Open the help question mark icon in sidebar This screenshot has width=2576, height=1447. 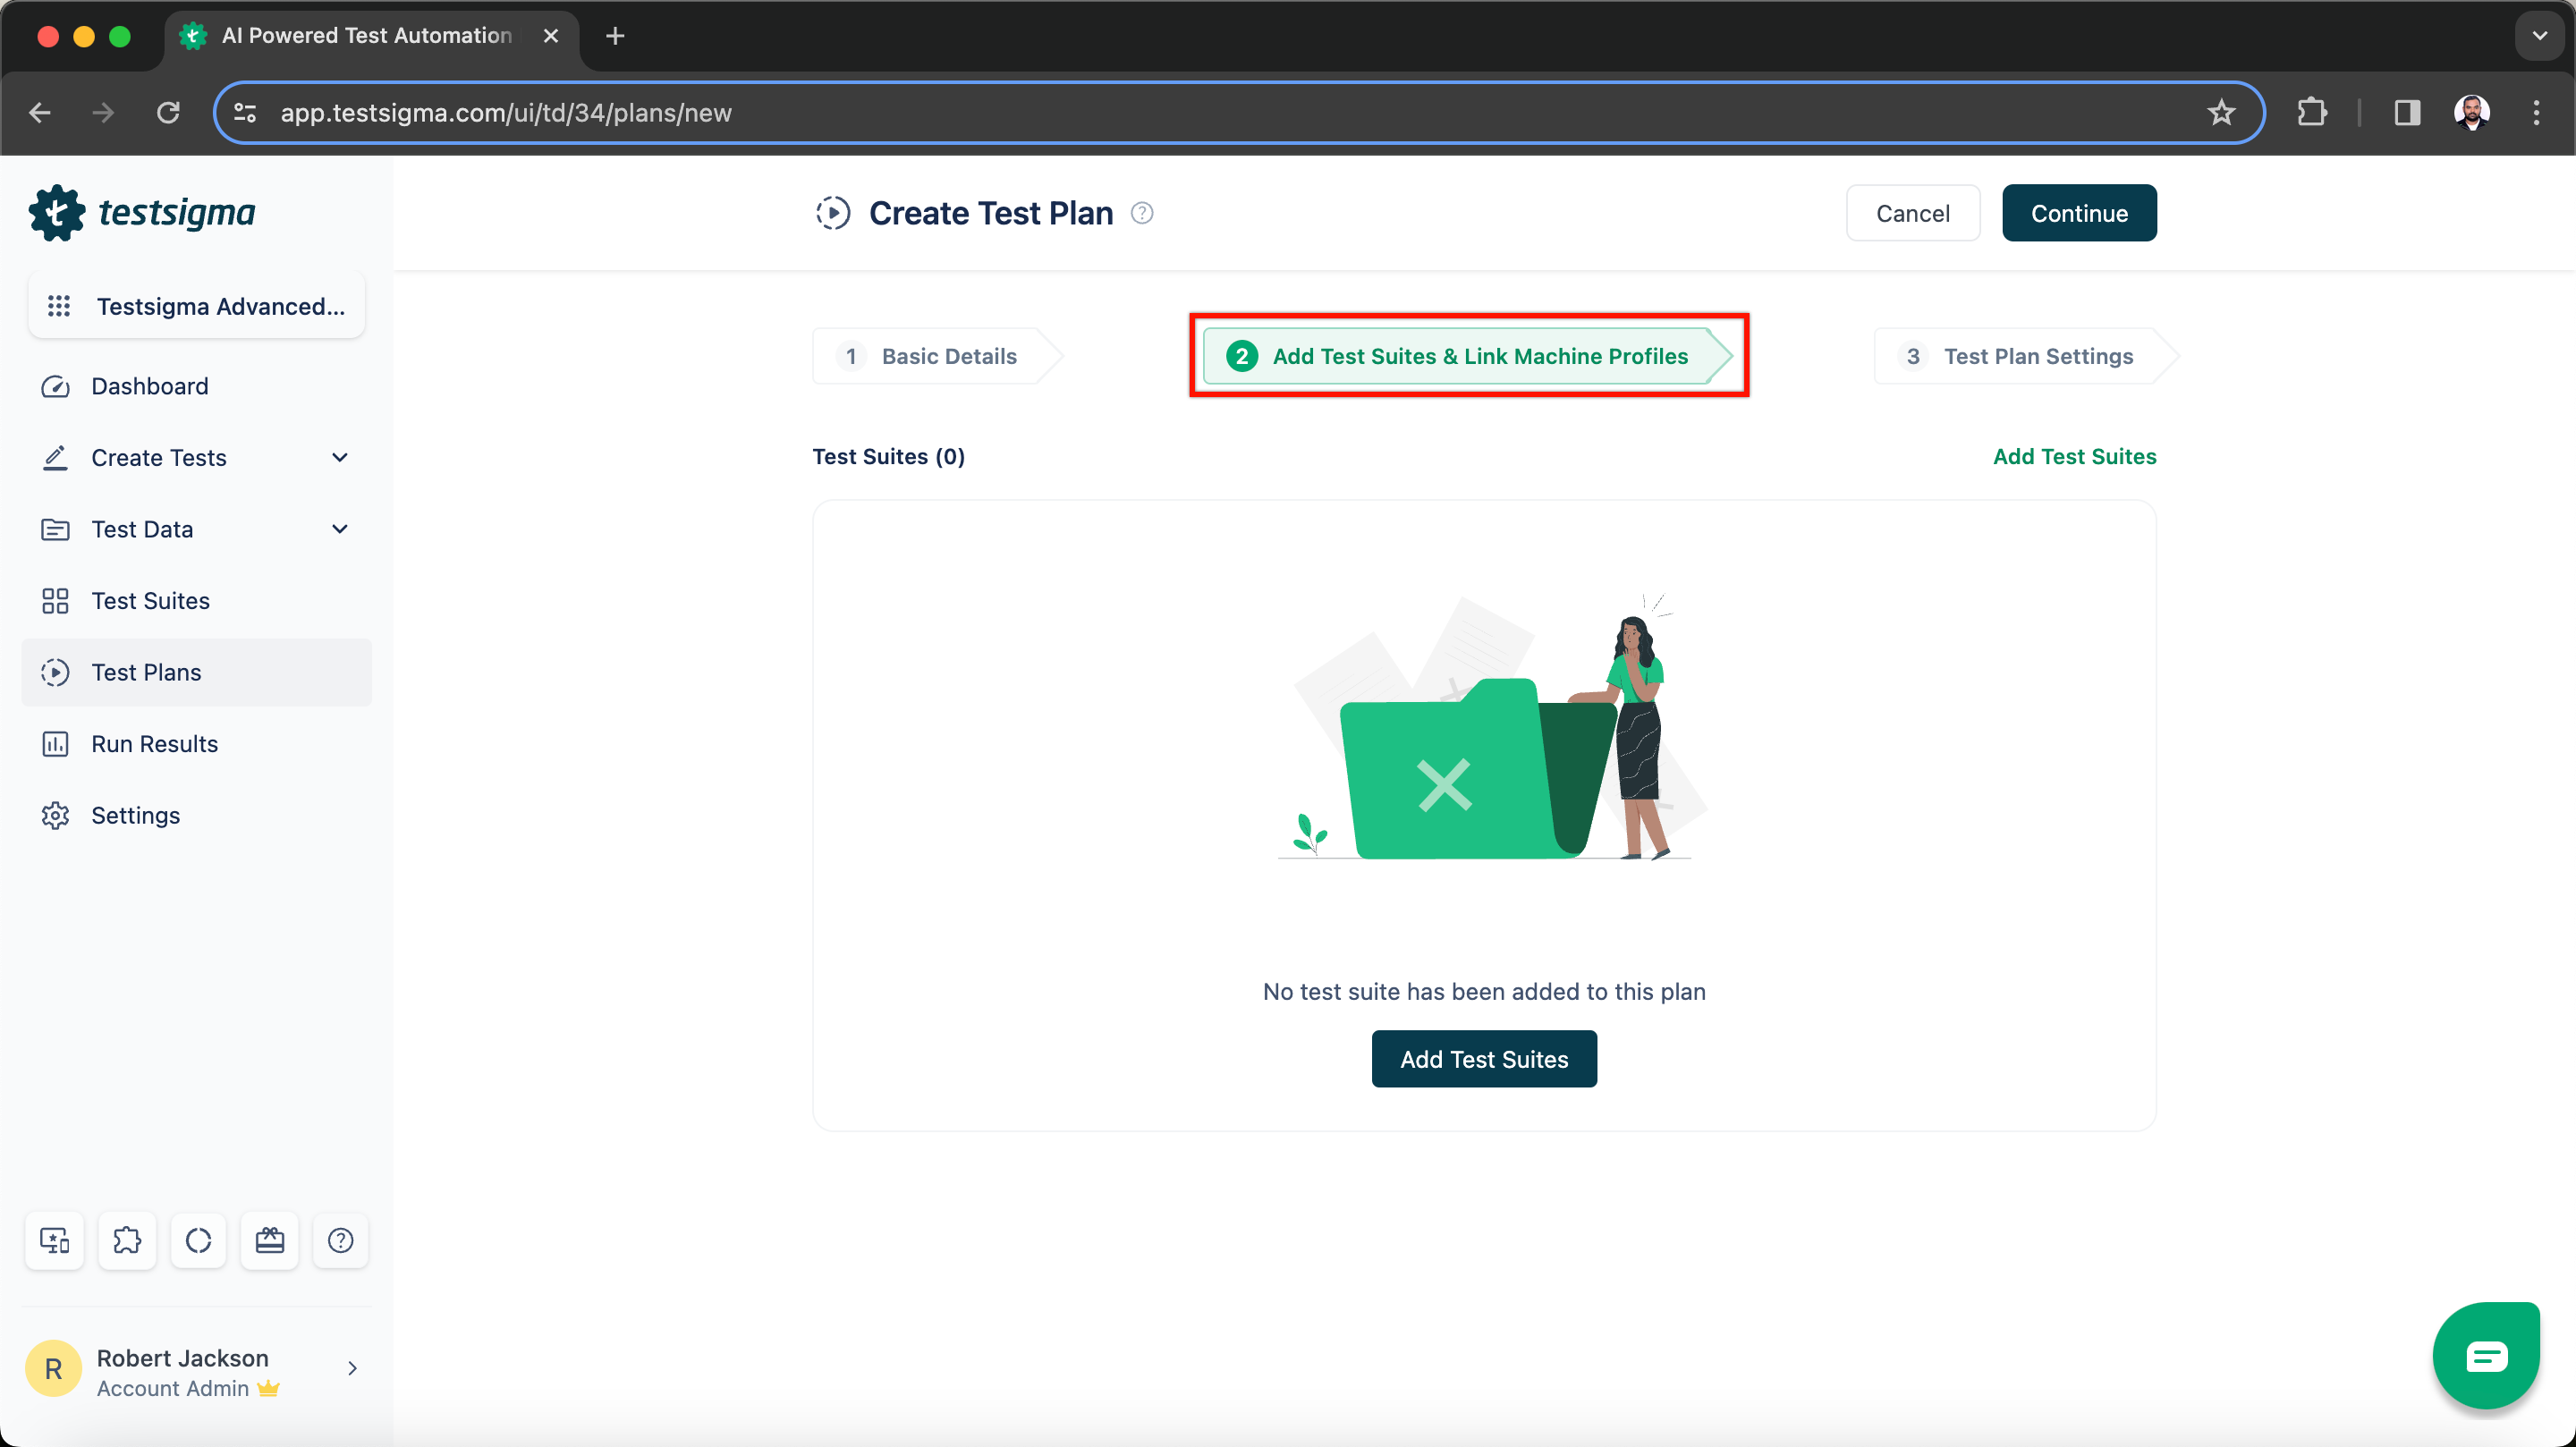341,1240
